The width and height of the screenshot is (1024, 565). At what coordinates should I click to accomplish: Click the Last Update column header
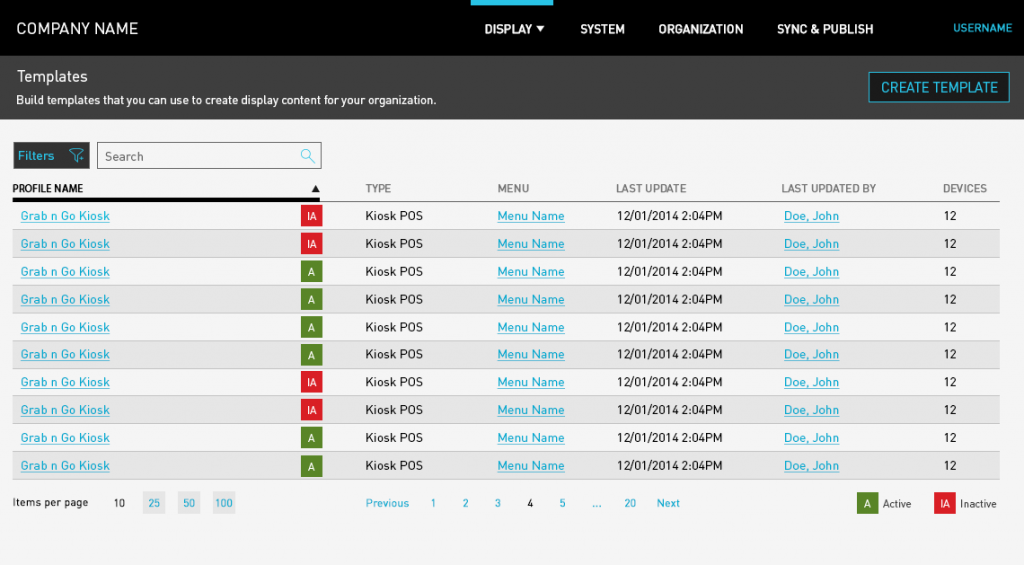click(x=650, y=188)
